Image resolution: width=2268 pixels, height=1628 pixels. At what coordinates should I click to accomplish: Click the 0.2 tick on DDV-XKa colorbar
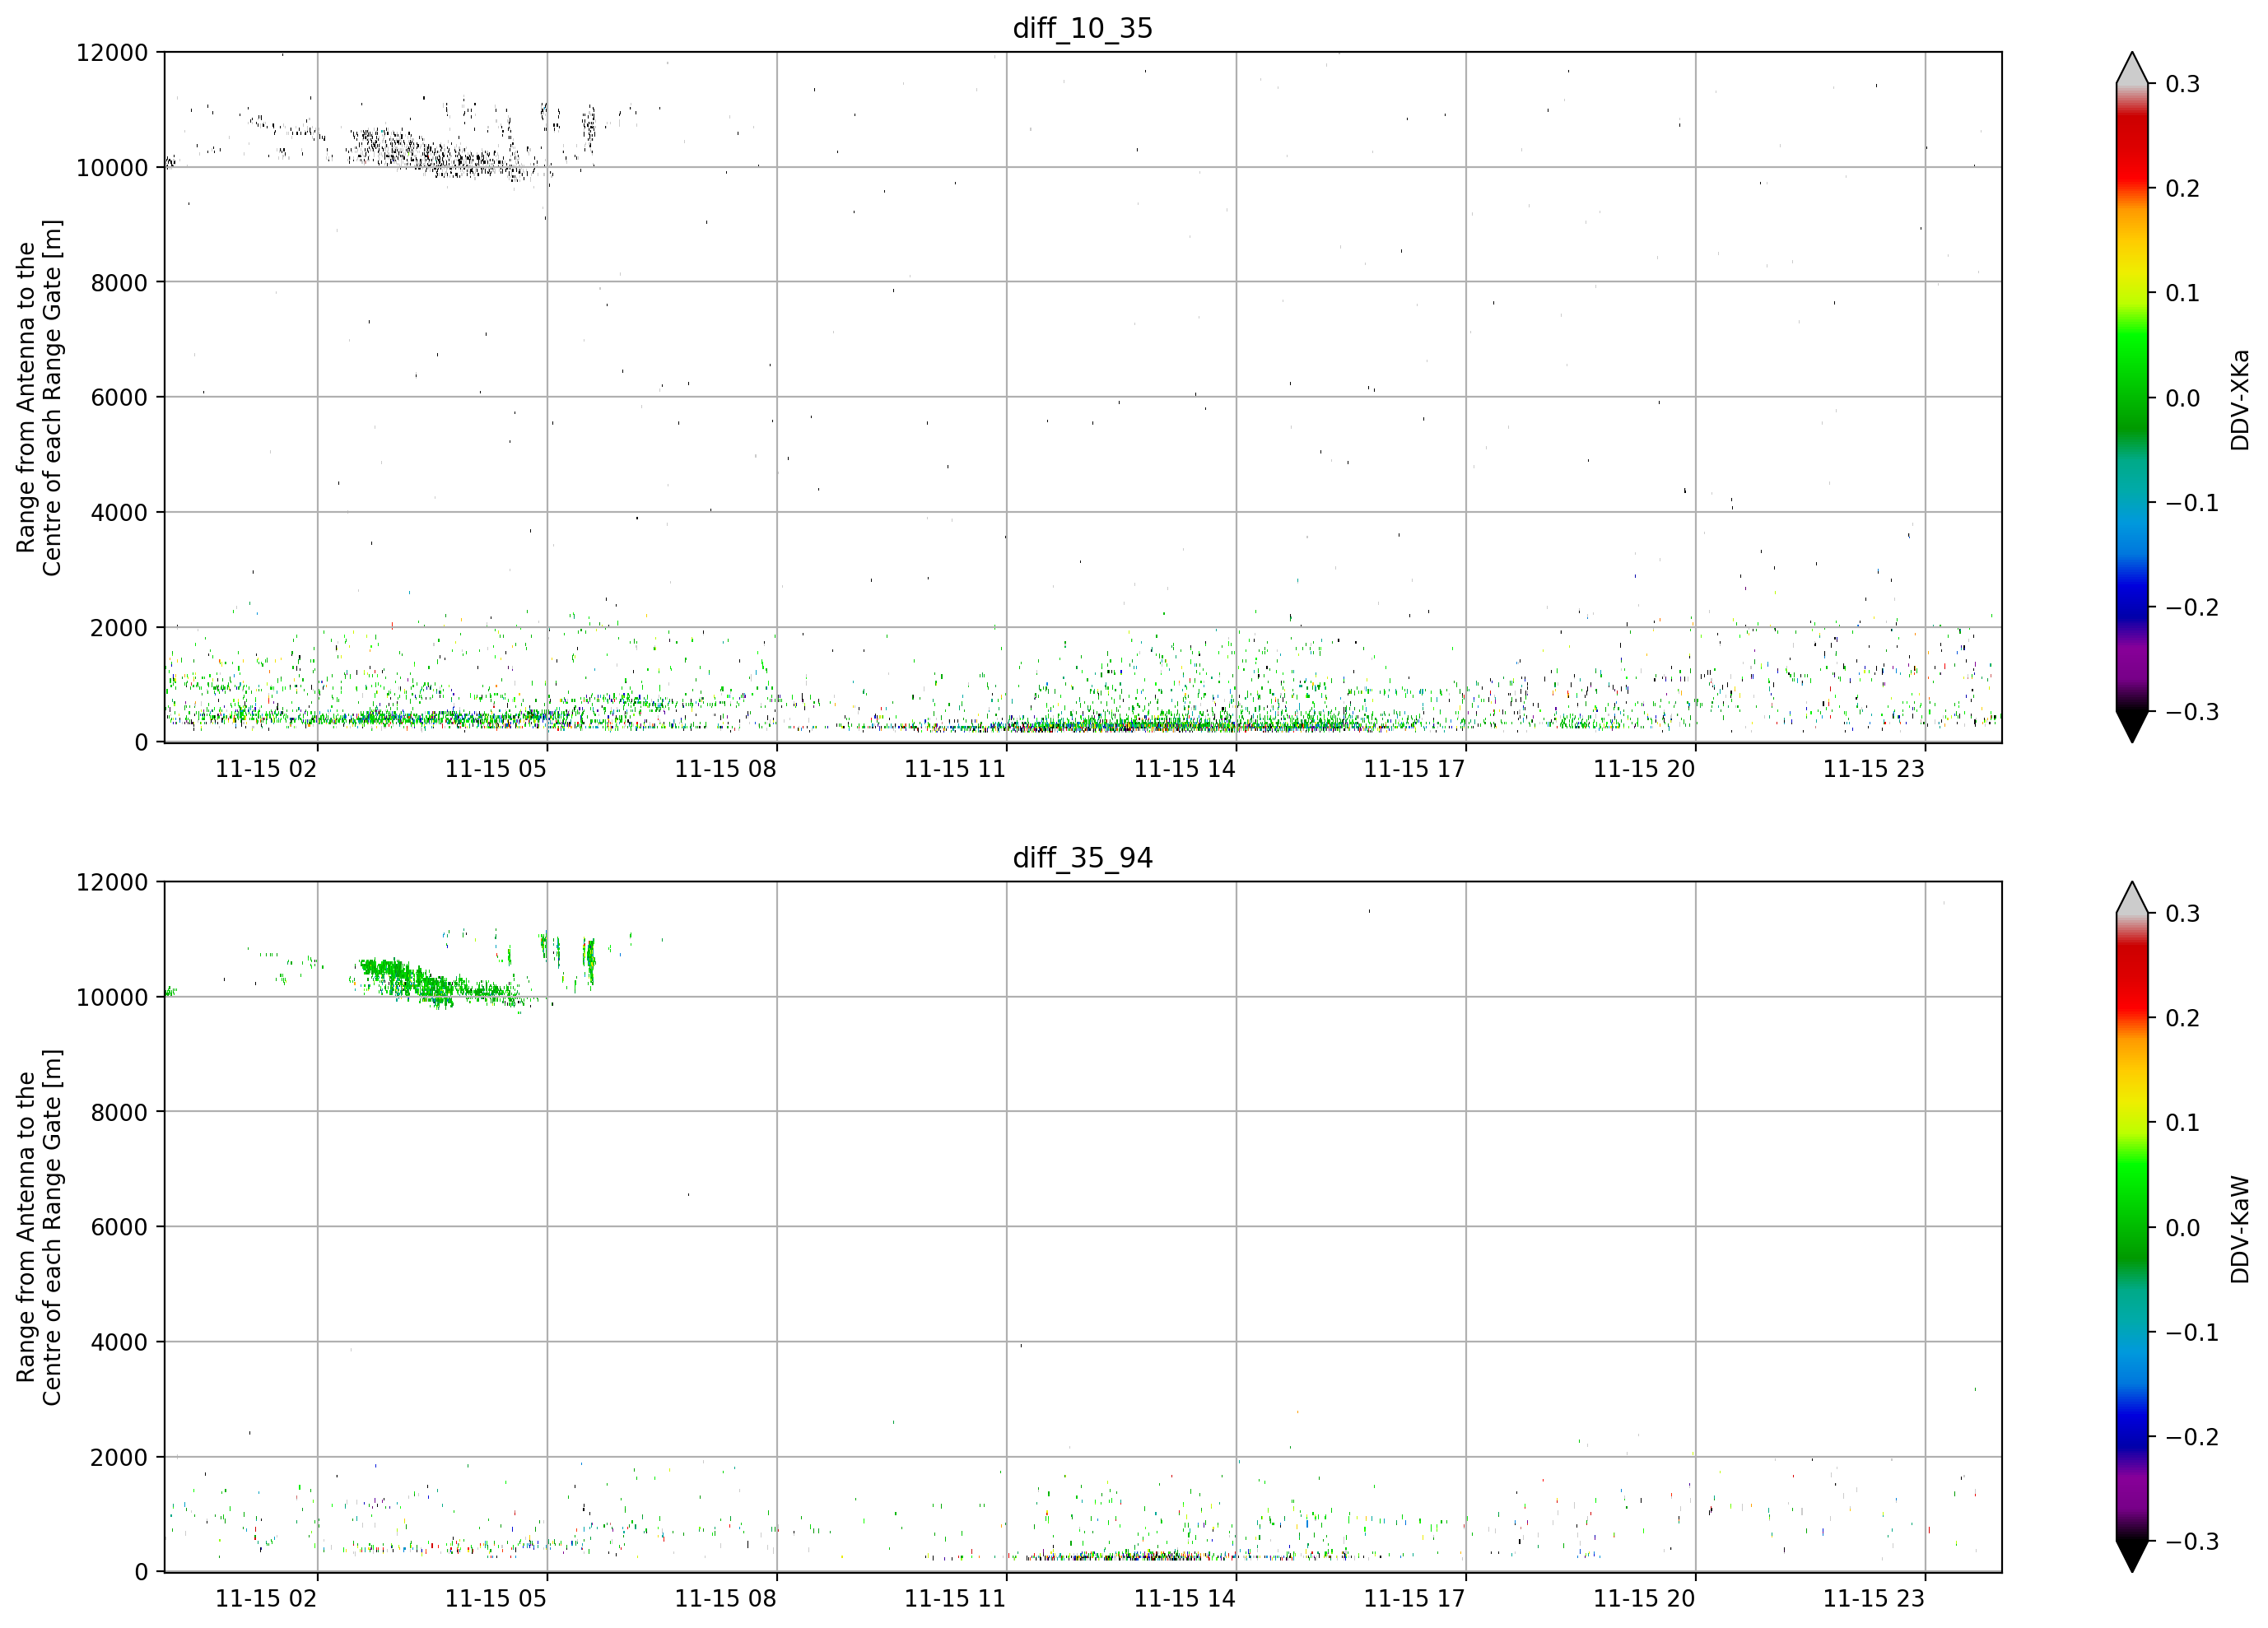(x=2183, y=189)
